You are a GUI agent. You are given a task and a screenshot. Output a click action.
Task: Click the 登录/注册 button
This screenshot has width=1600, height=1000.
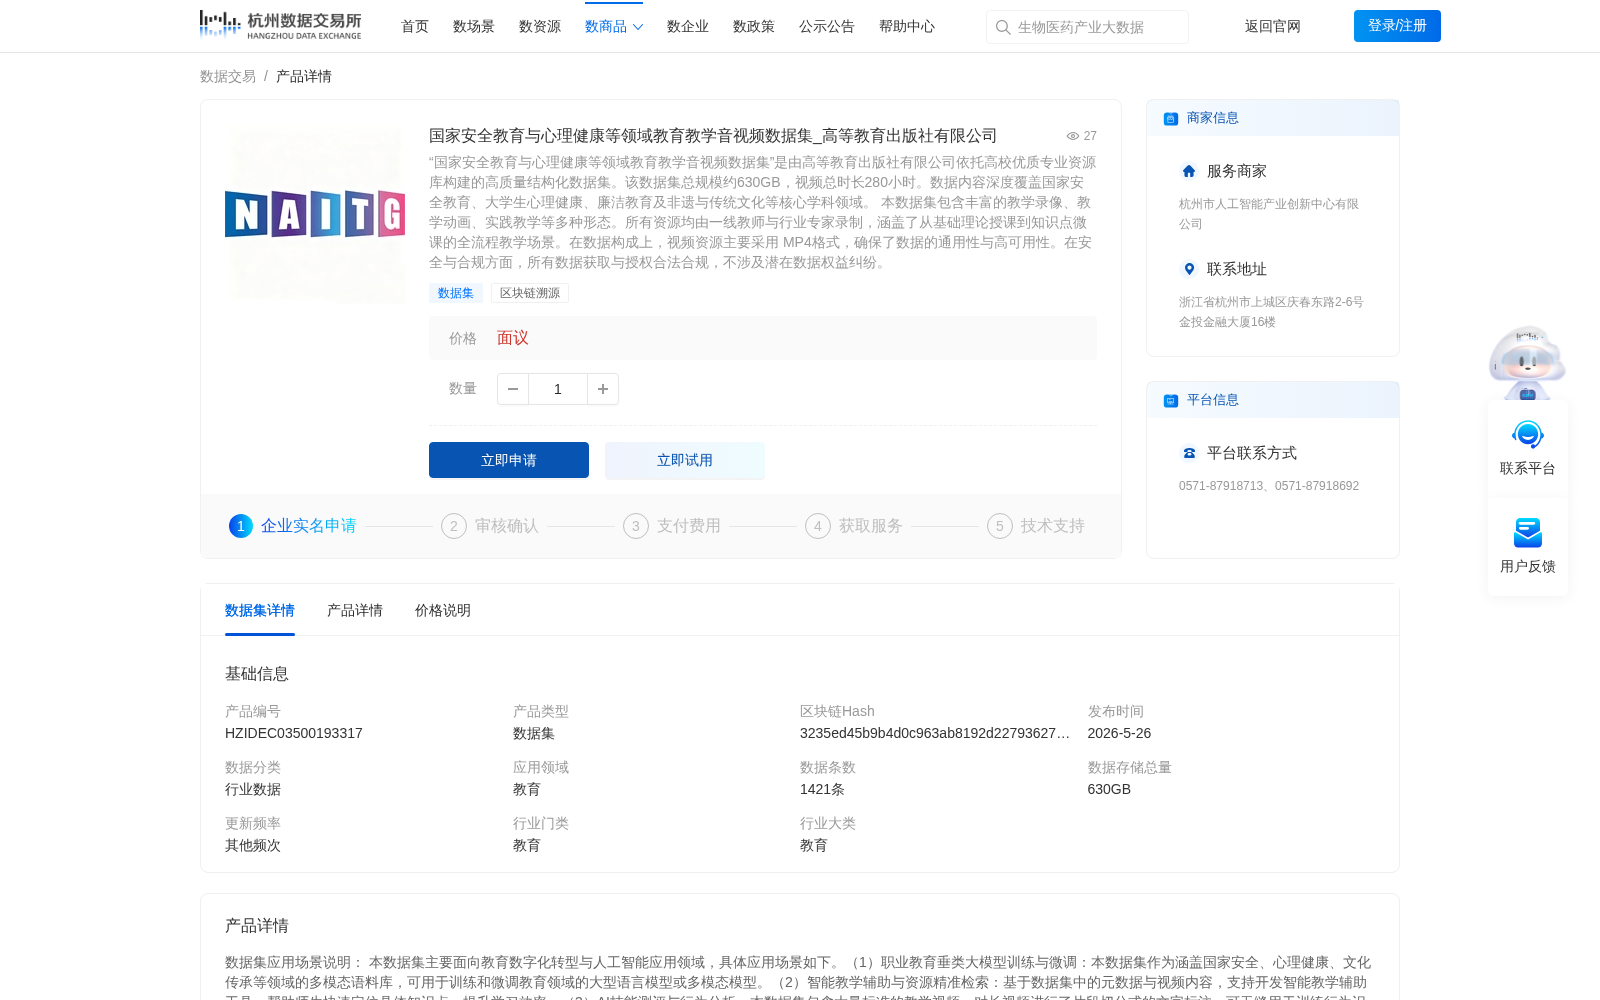(x=1397, y=26)
